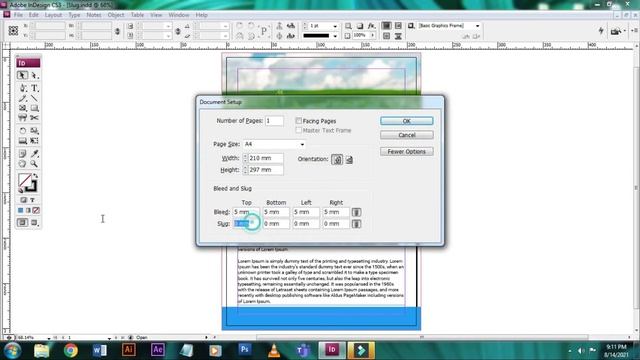
Task: Click formatting affects text T toggle
Action: click(x=33, y=200)
